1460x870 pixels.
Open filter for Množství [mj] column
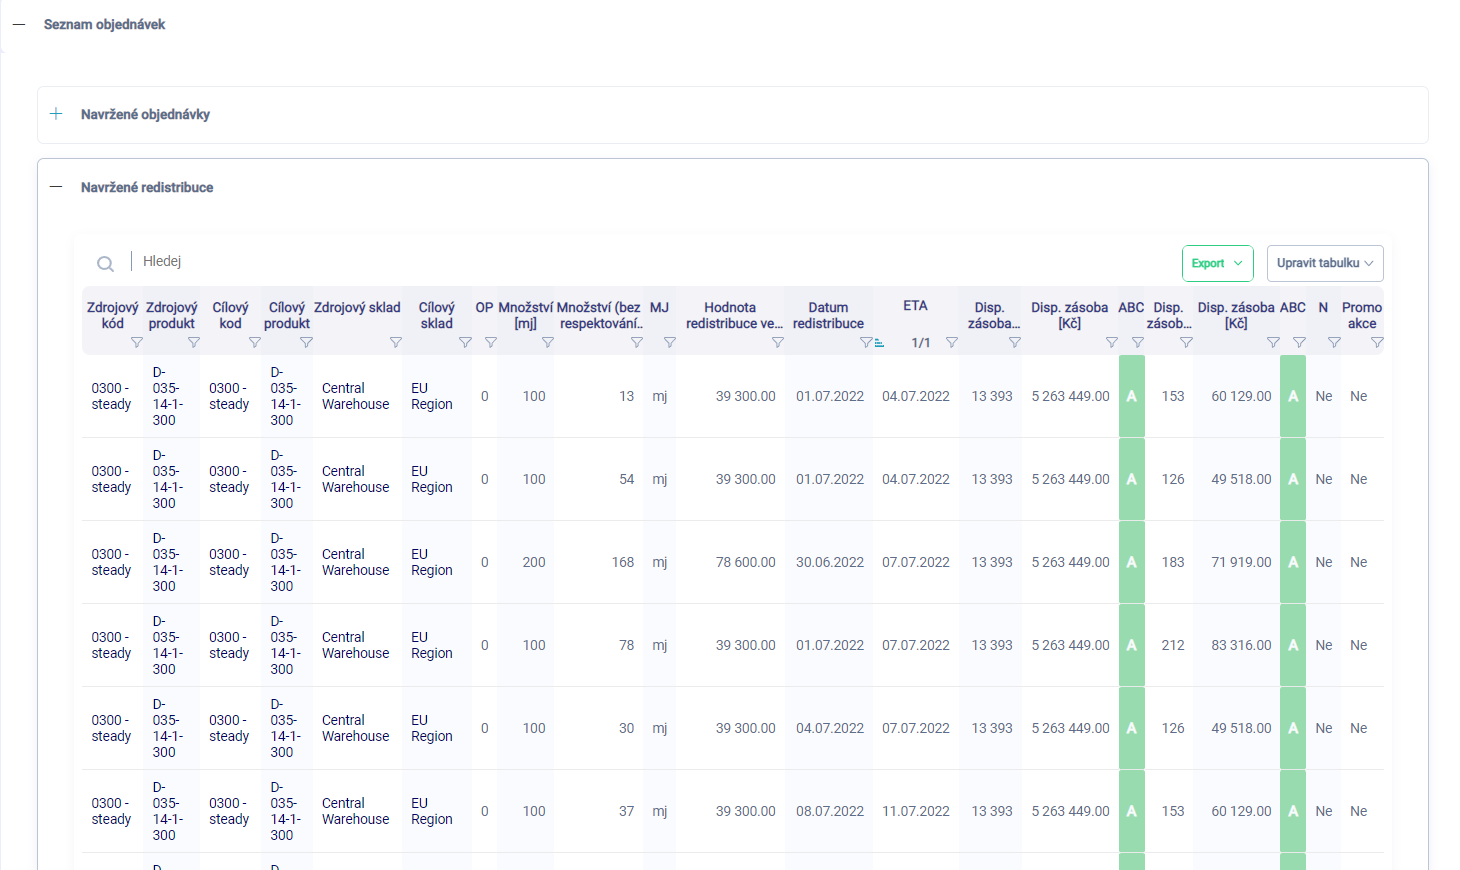[x=548, y=343]
